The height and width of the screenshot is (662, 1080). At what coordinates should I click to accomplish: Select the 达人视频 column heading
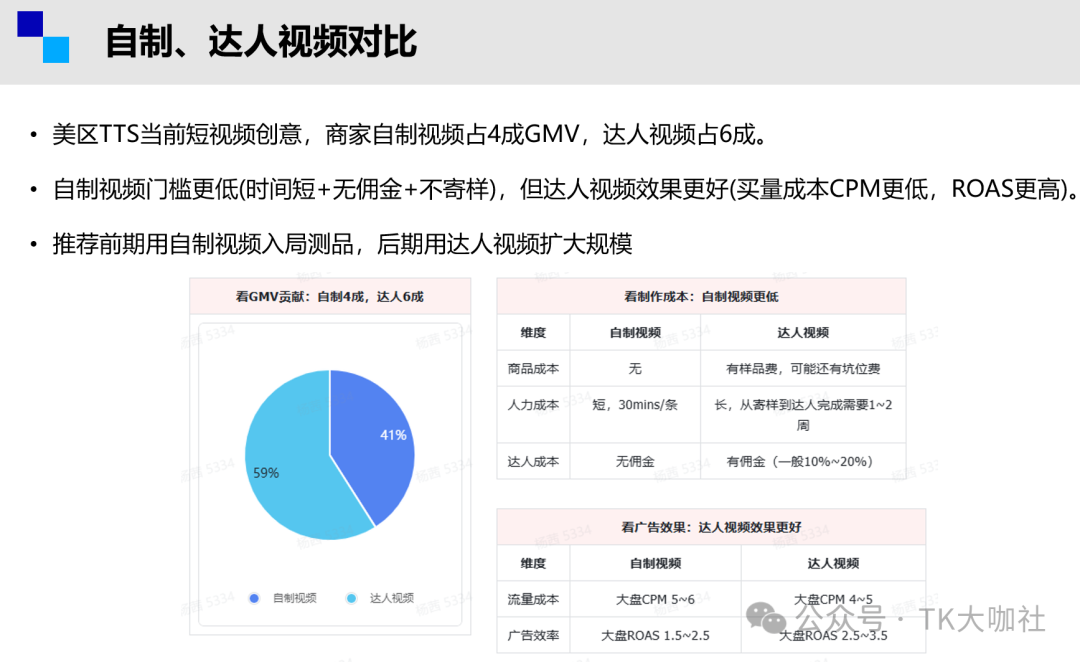point(804,332)
